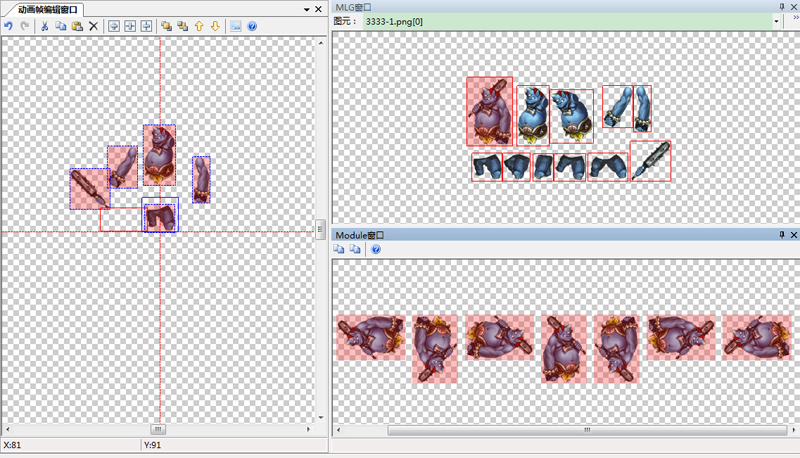The width and height of the screenshot is (800, 458).
Task: Click second alignment box icon in toolbar
Action: pyautogui.click(x=130, y=26)
